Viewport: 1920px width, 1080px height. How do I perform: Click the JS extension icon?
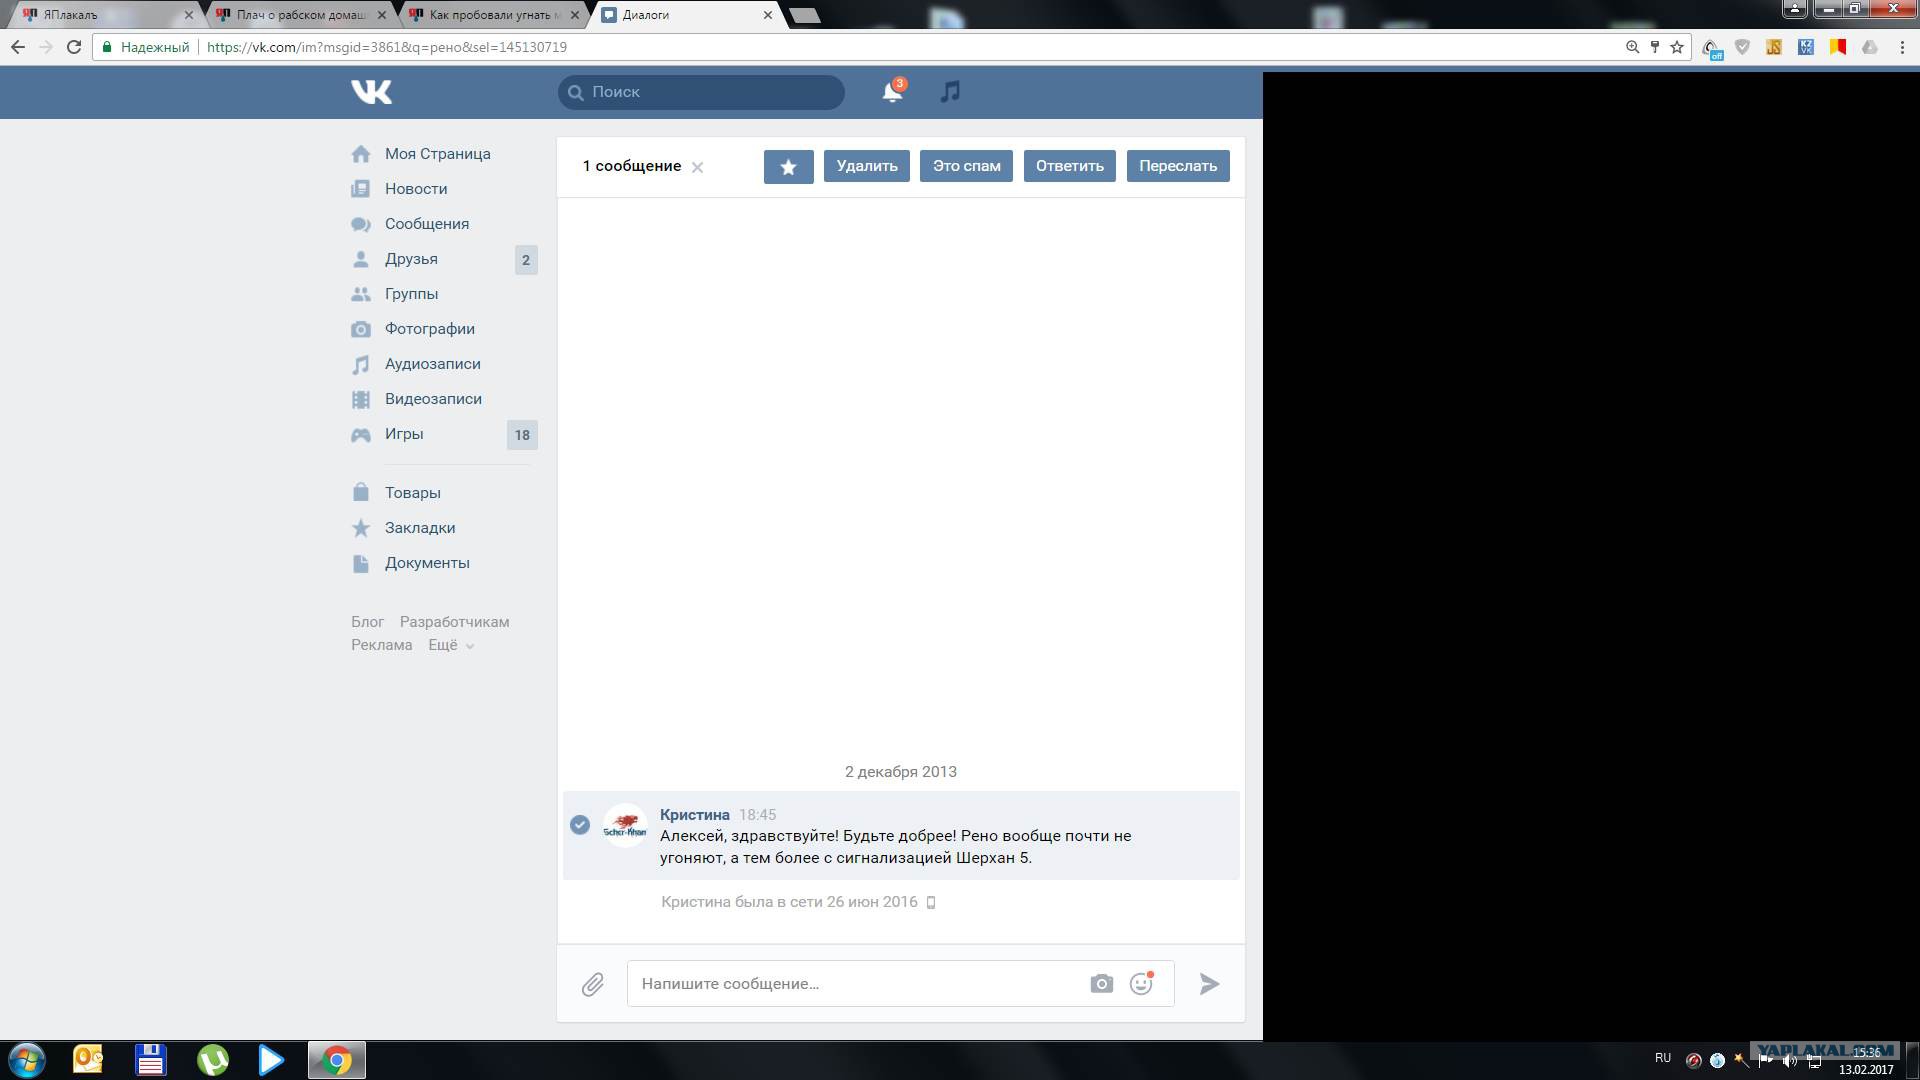point(1774,47)
